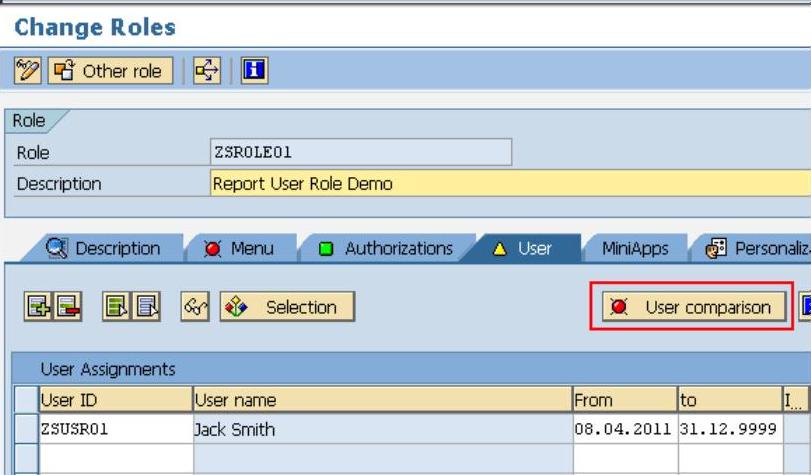This screenshot has width=811, height=475.
Task: Switch to the Description tab
Action: pos(103,249)
